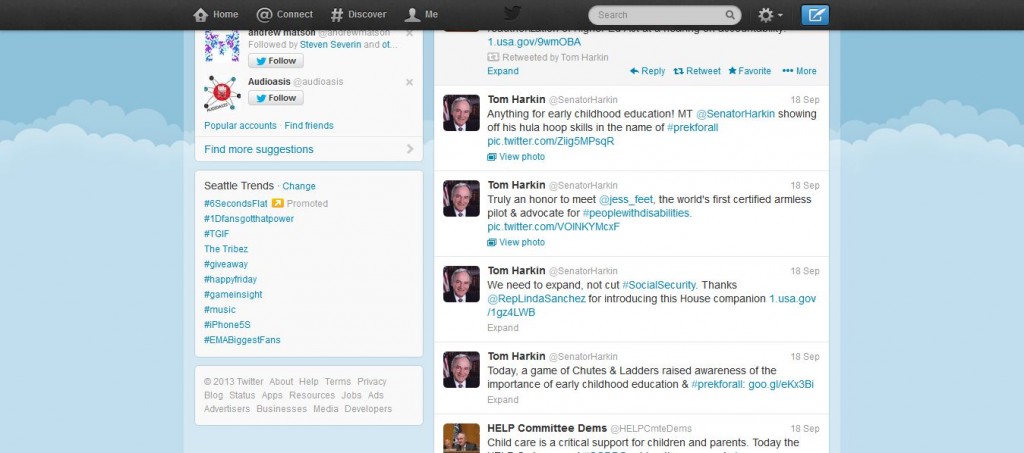Open #SocialSecurity hashtag
1024x453 pixels.
[x=658, y=285]
